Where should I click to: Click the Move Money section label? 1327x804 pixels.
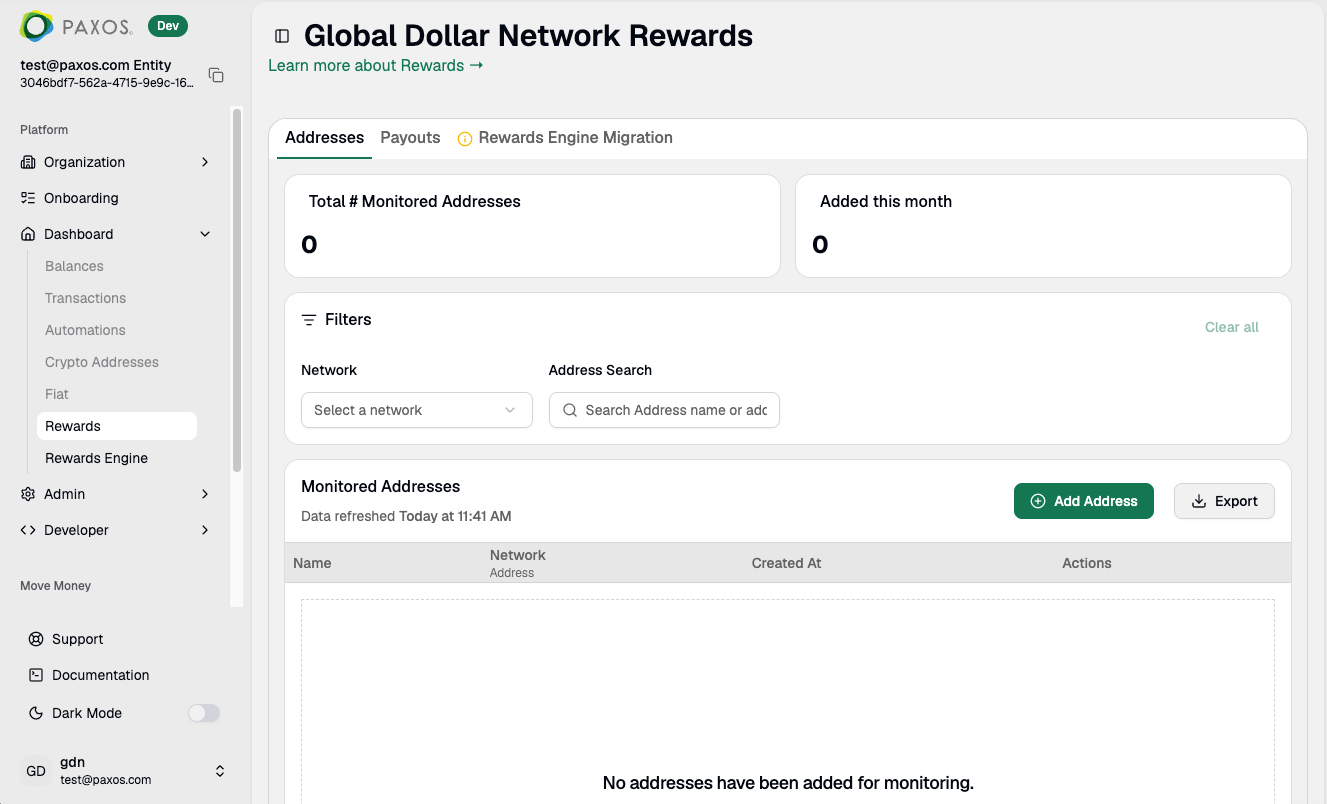55,586
